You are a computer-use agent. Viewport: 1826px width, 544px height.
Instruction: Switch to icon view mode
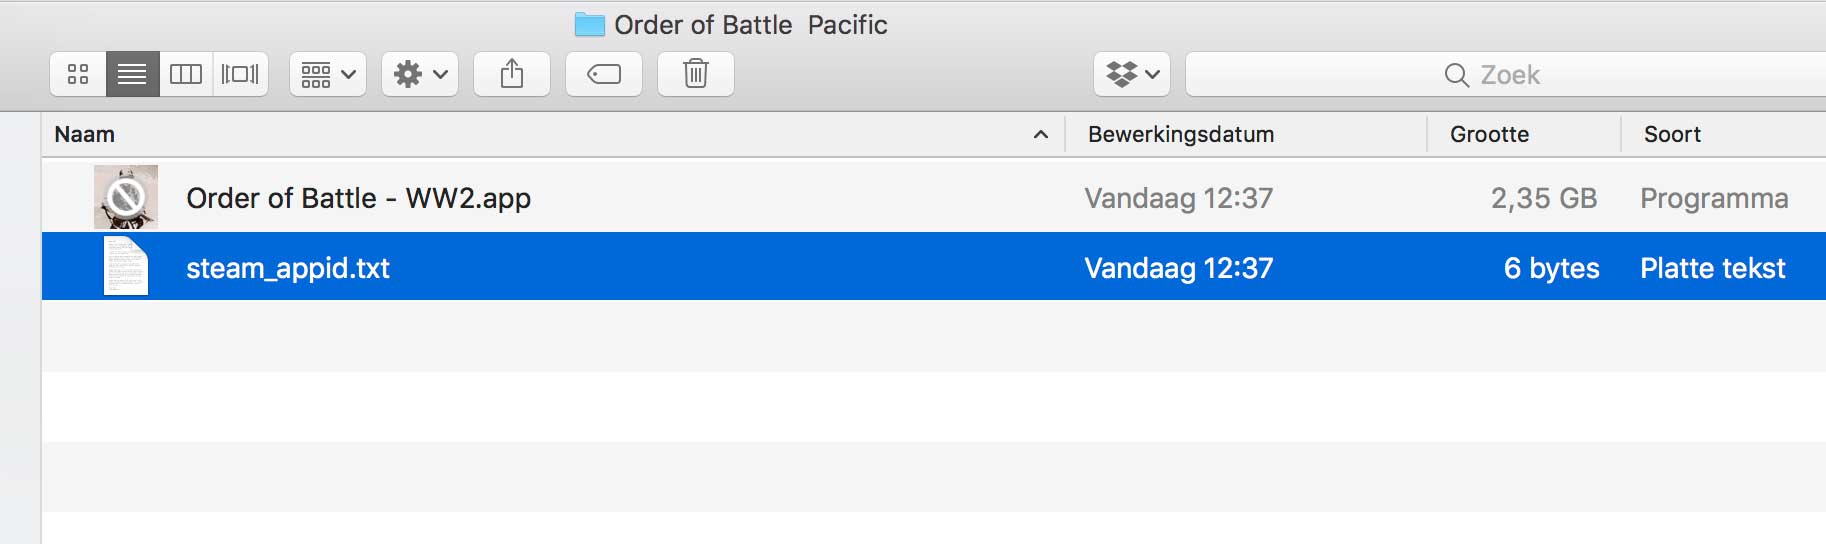(78, 74)
